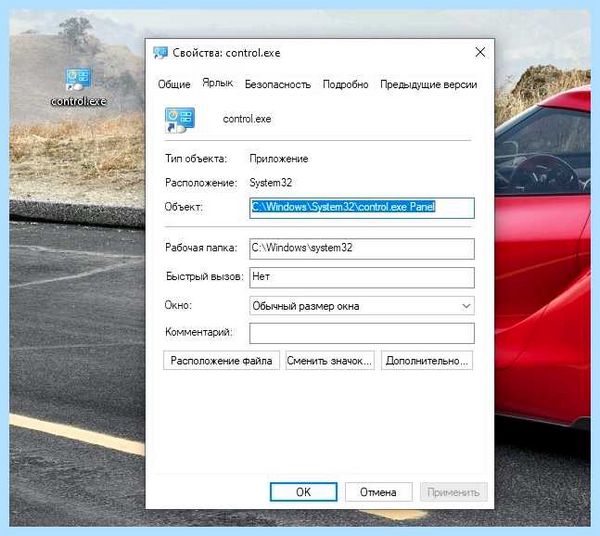Click the Приложение object type value

click(x=279, y=159)
